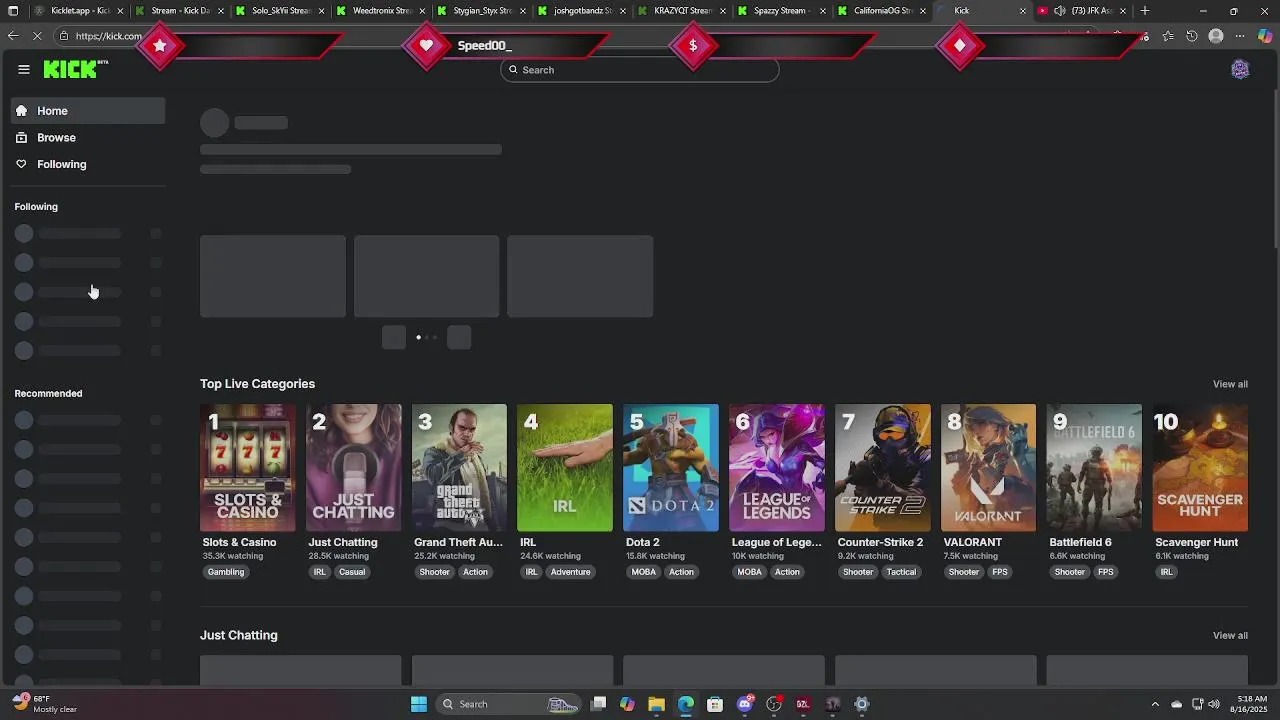Open File Explorer from the taskbar
This screenshot has height=720, width=1280.
[656, 704]
